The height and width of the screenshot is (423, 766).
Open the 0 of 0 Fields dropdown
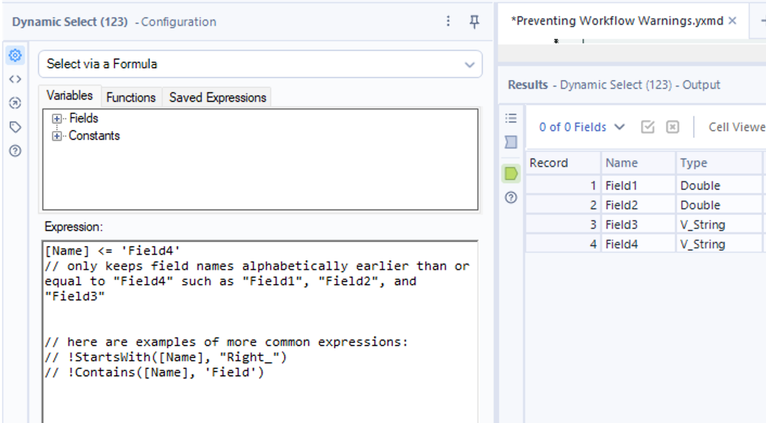581,127
